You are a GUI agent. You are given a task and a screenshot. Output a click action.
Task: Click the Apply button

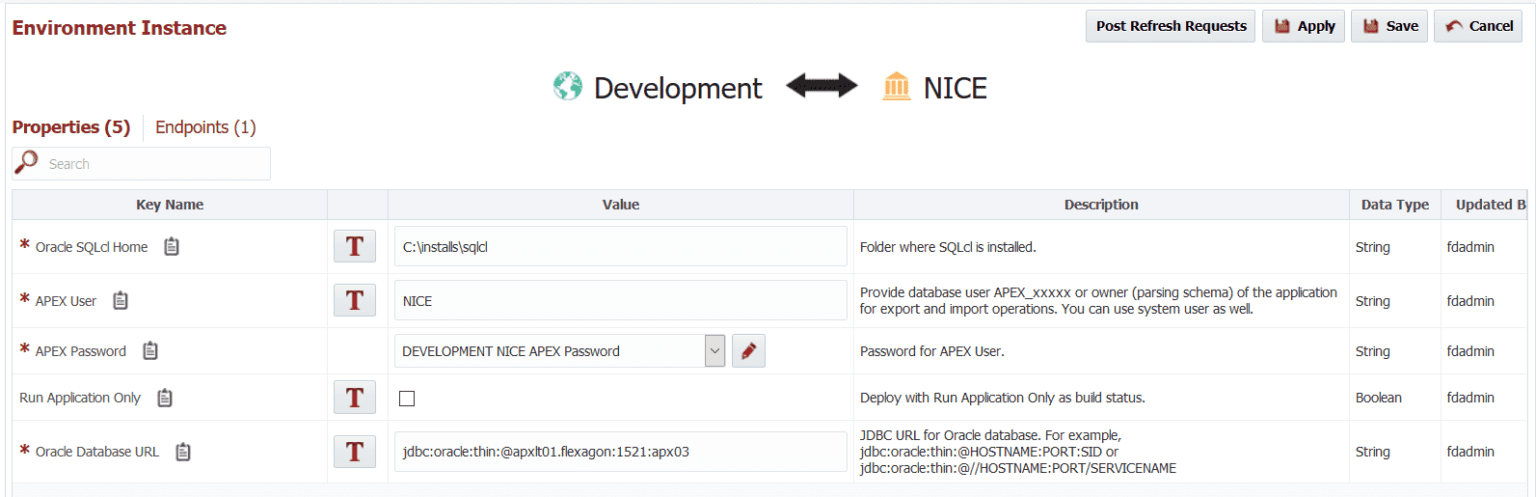point(1303,26)
